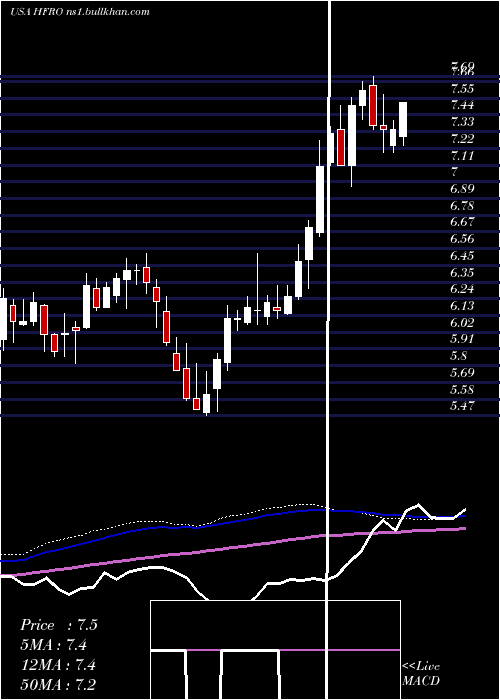The width and height of the screenshot is (500, 700).
Task: Select the 6.67 price axis label
Action: (462, 222)
